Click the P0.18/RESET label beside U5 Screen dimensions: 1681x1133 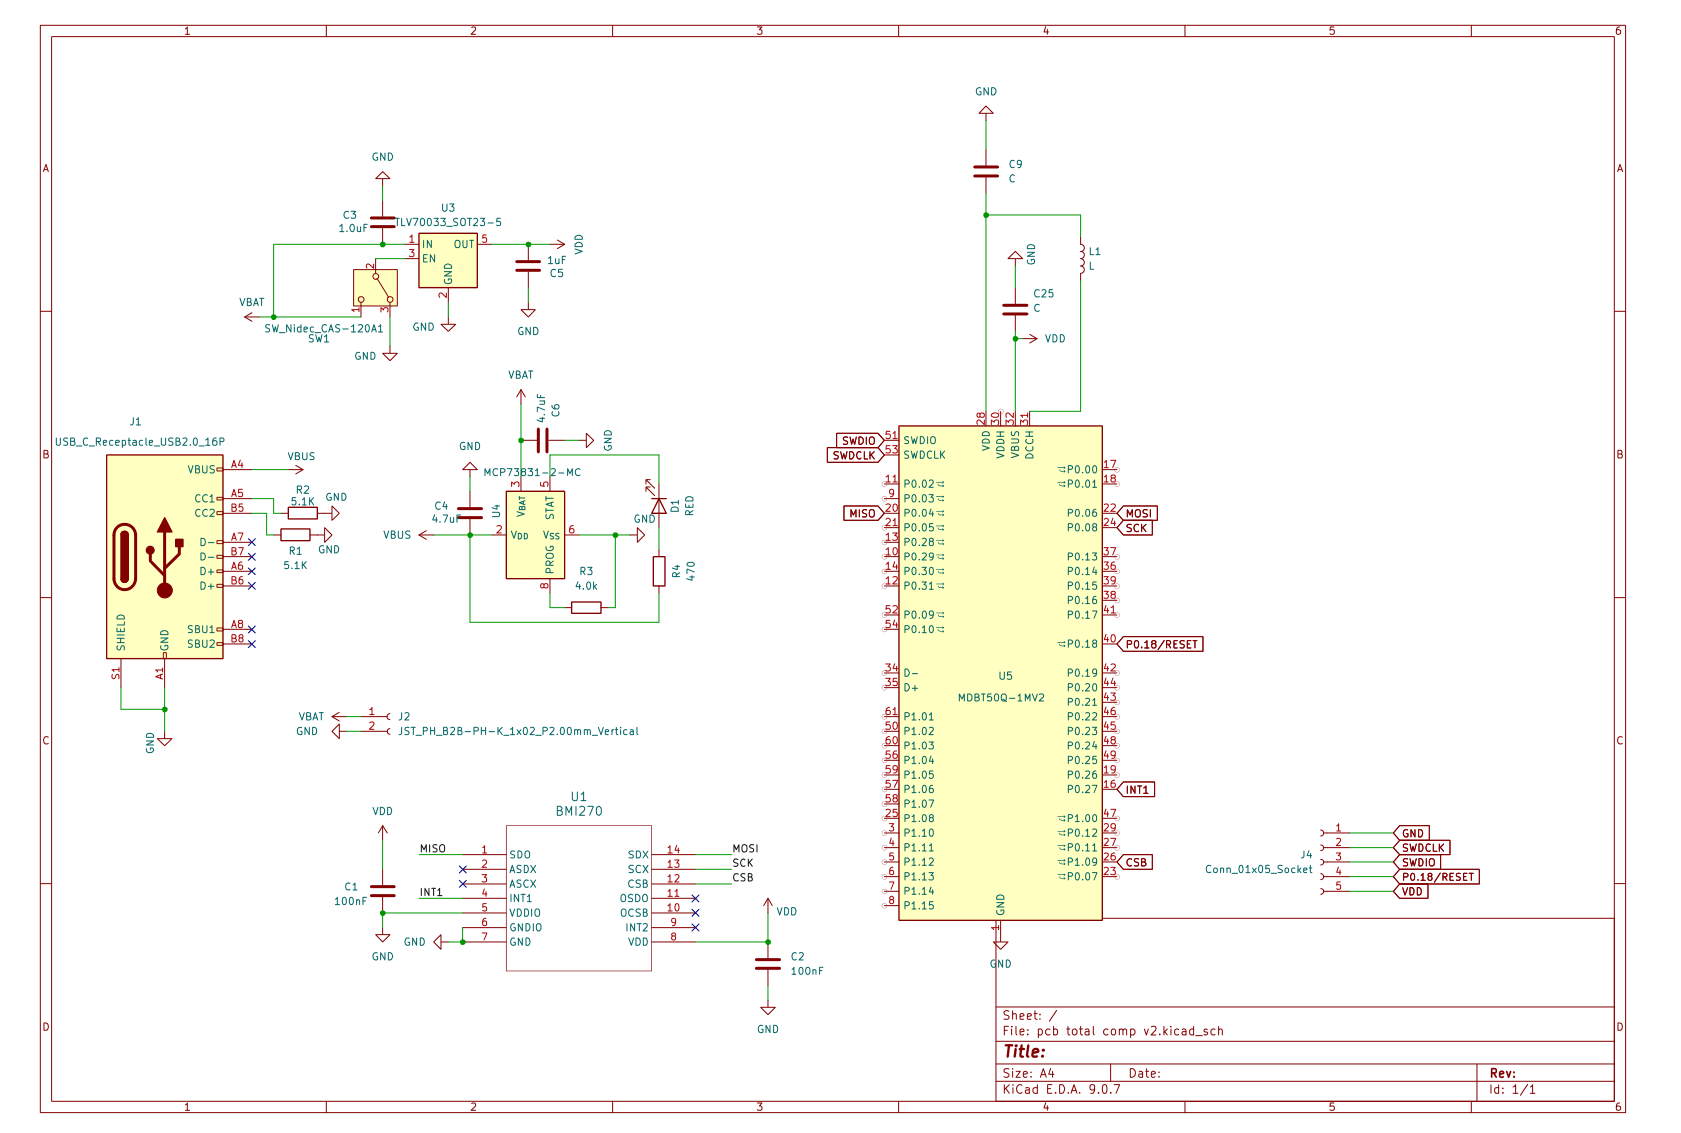click(1160, 644)
